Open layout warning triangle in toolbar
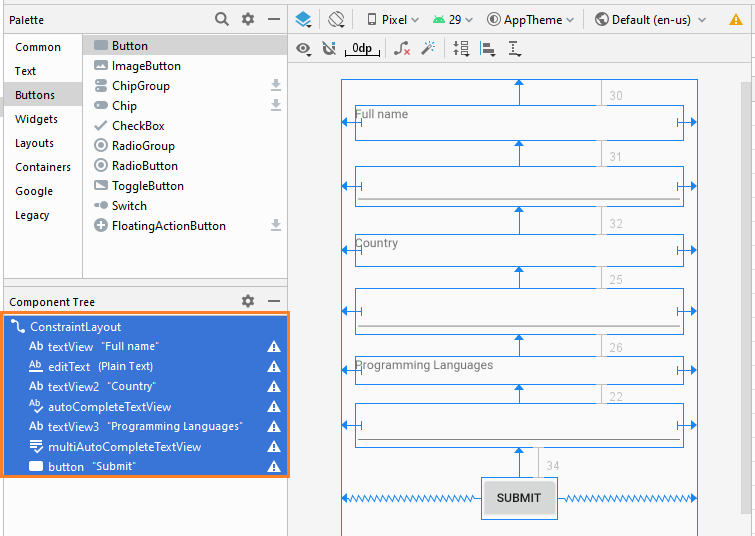The image size is (755, 536). point(735,20)
